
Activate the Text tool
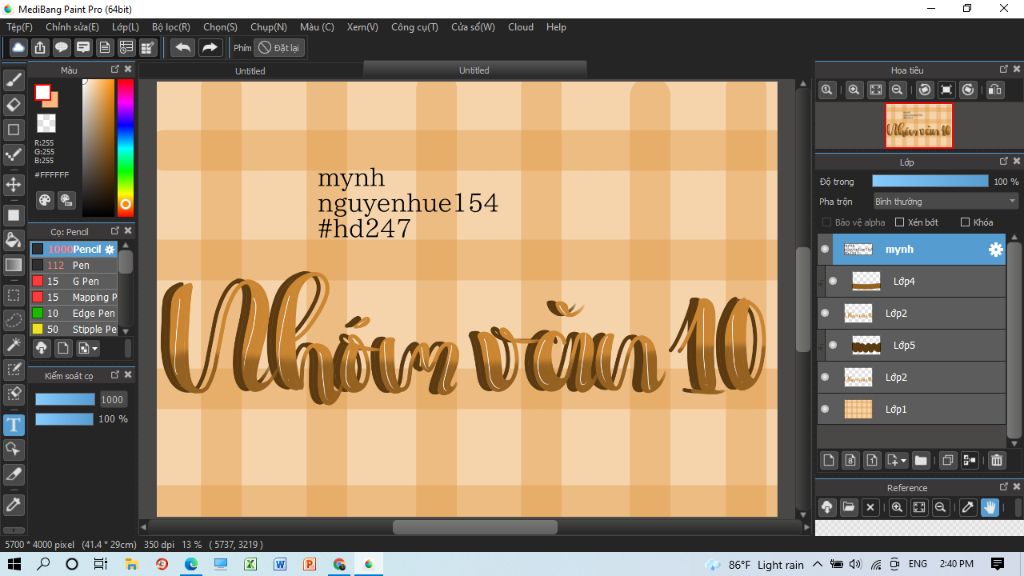(14, 424)
